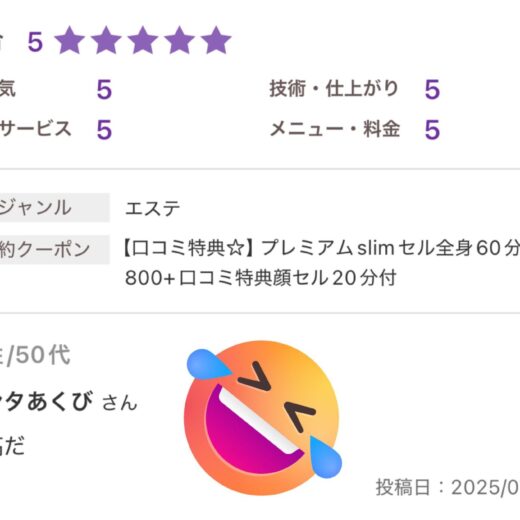
Task: Click the クーポン gray label cell
Action: pos(55,249)
